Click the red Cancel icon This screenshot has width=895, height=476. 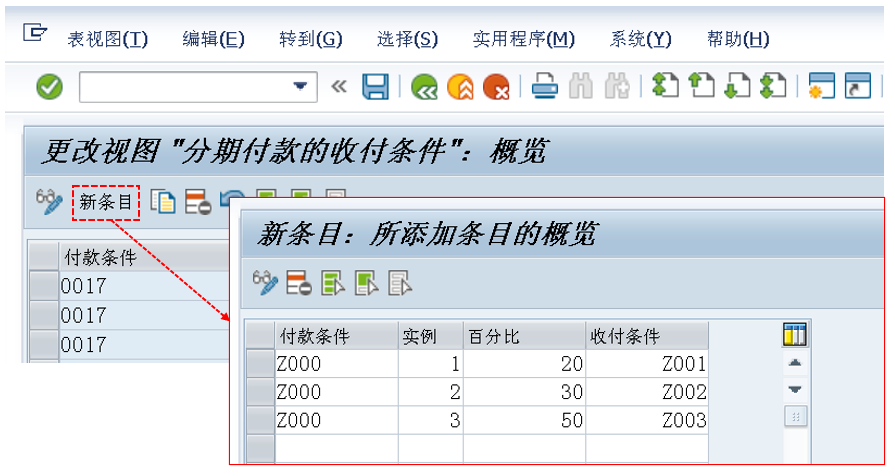pyautogui.click(x=496, y=87)
